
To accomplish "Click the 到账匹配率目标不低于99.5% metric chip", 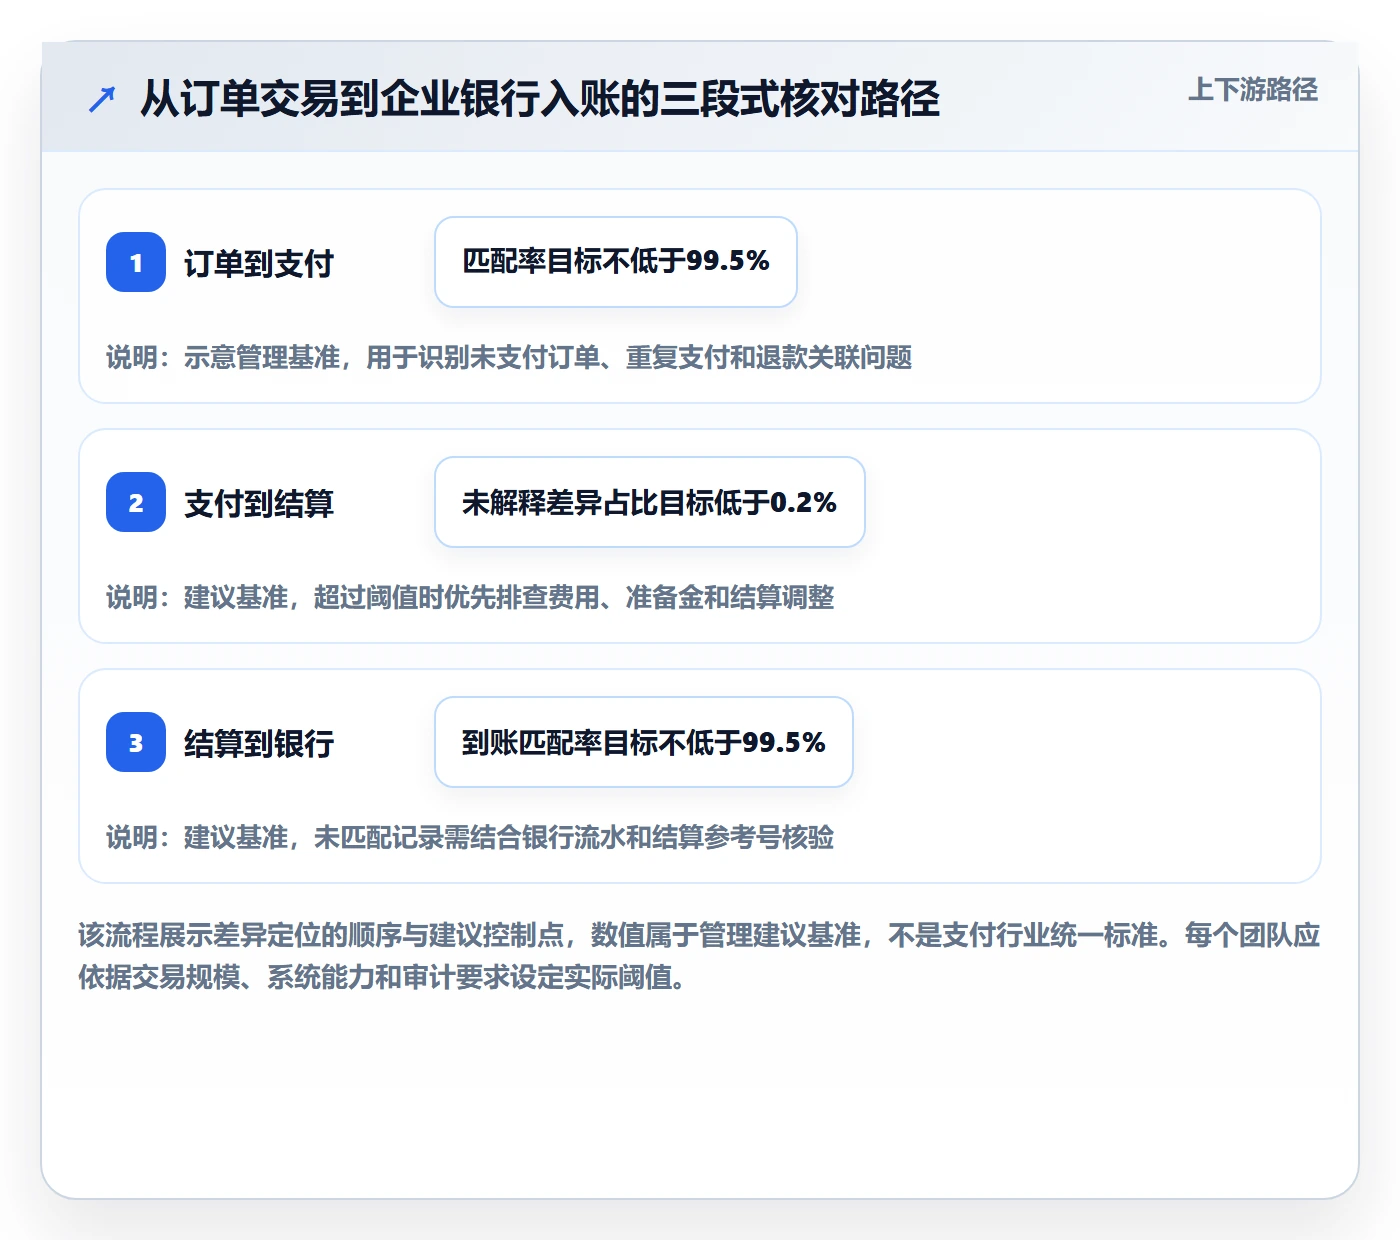I will coord(644,742).
